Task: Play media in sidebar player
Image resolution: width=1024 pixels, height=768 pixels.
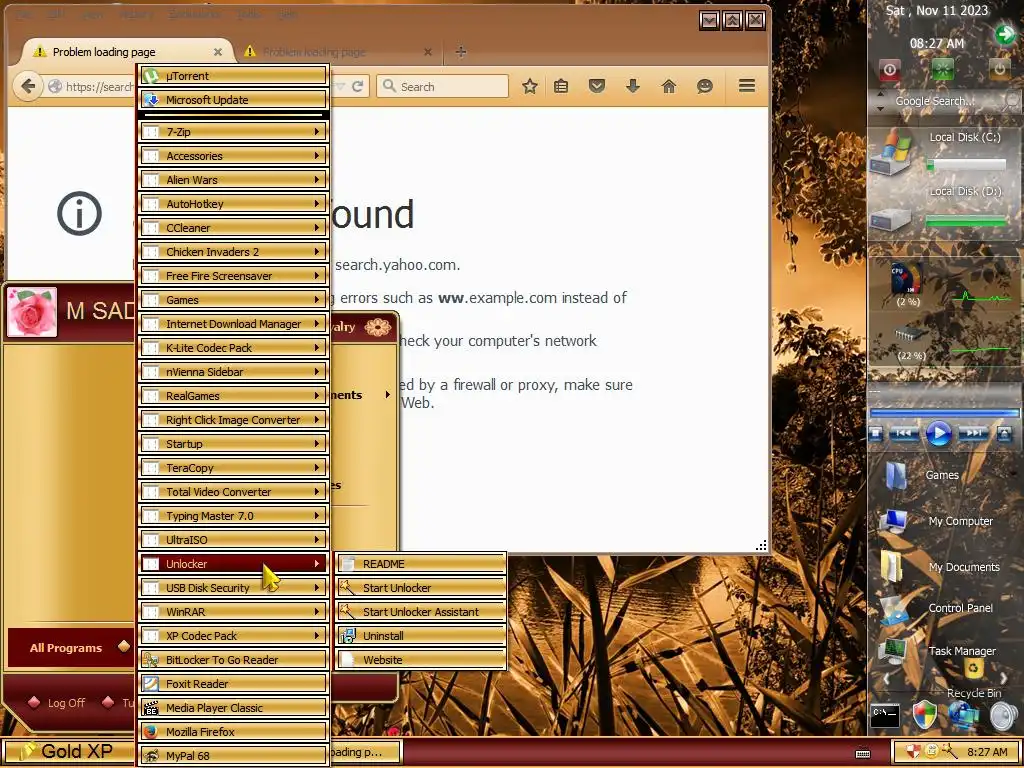Action: click(x=938, y=433)
